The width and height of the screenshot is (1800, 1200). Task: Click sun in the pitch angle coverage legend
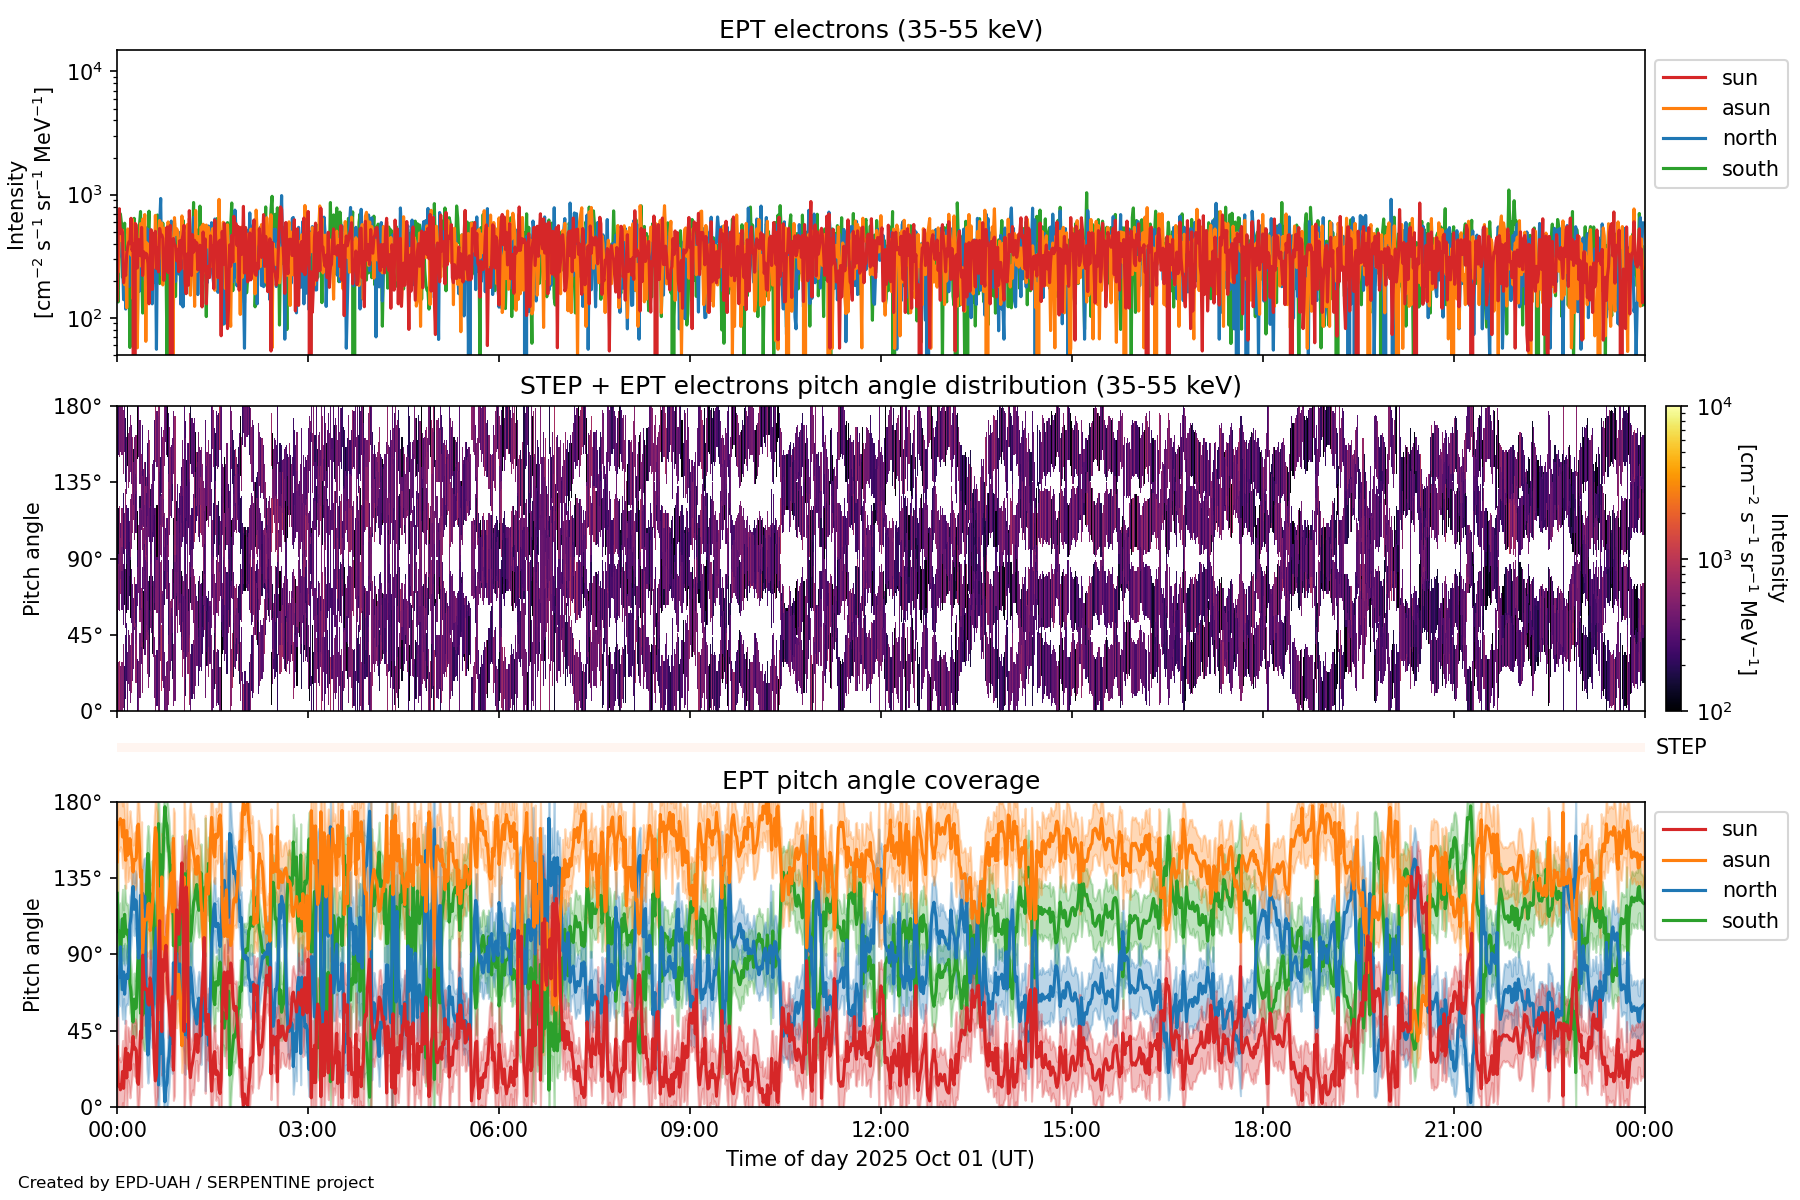[x=1739, y=829]
